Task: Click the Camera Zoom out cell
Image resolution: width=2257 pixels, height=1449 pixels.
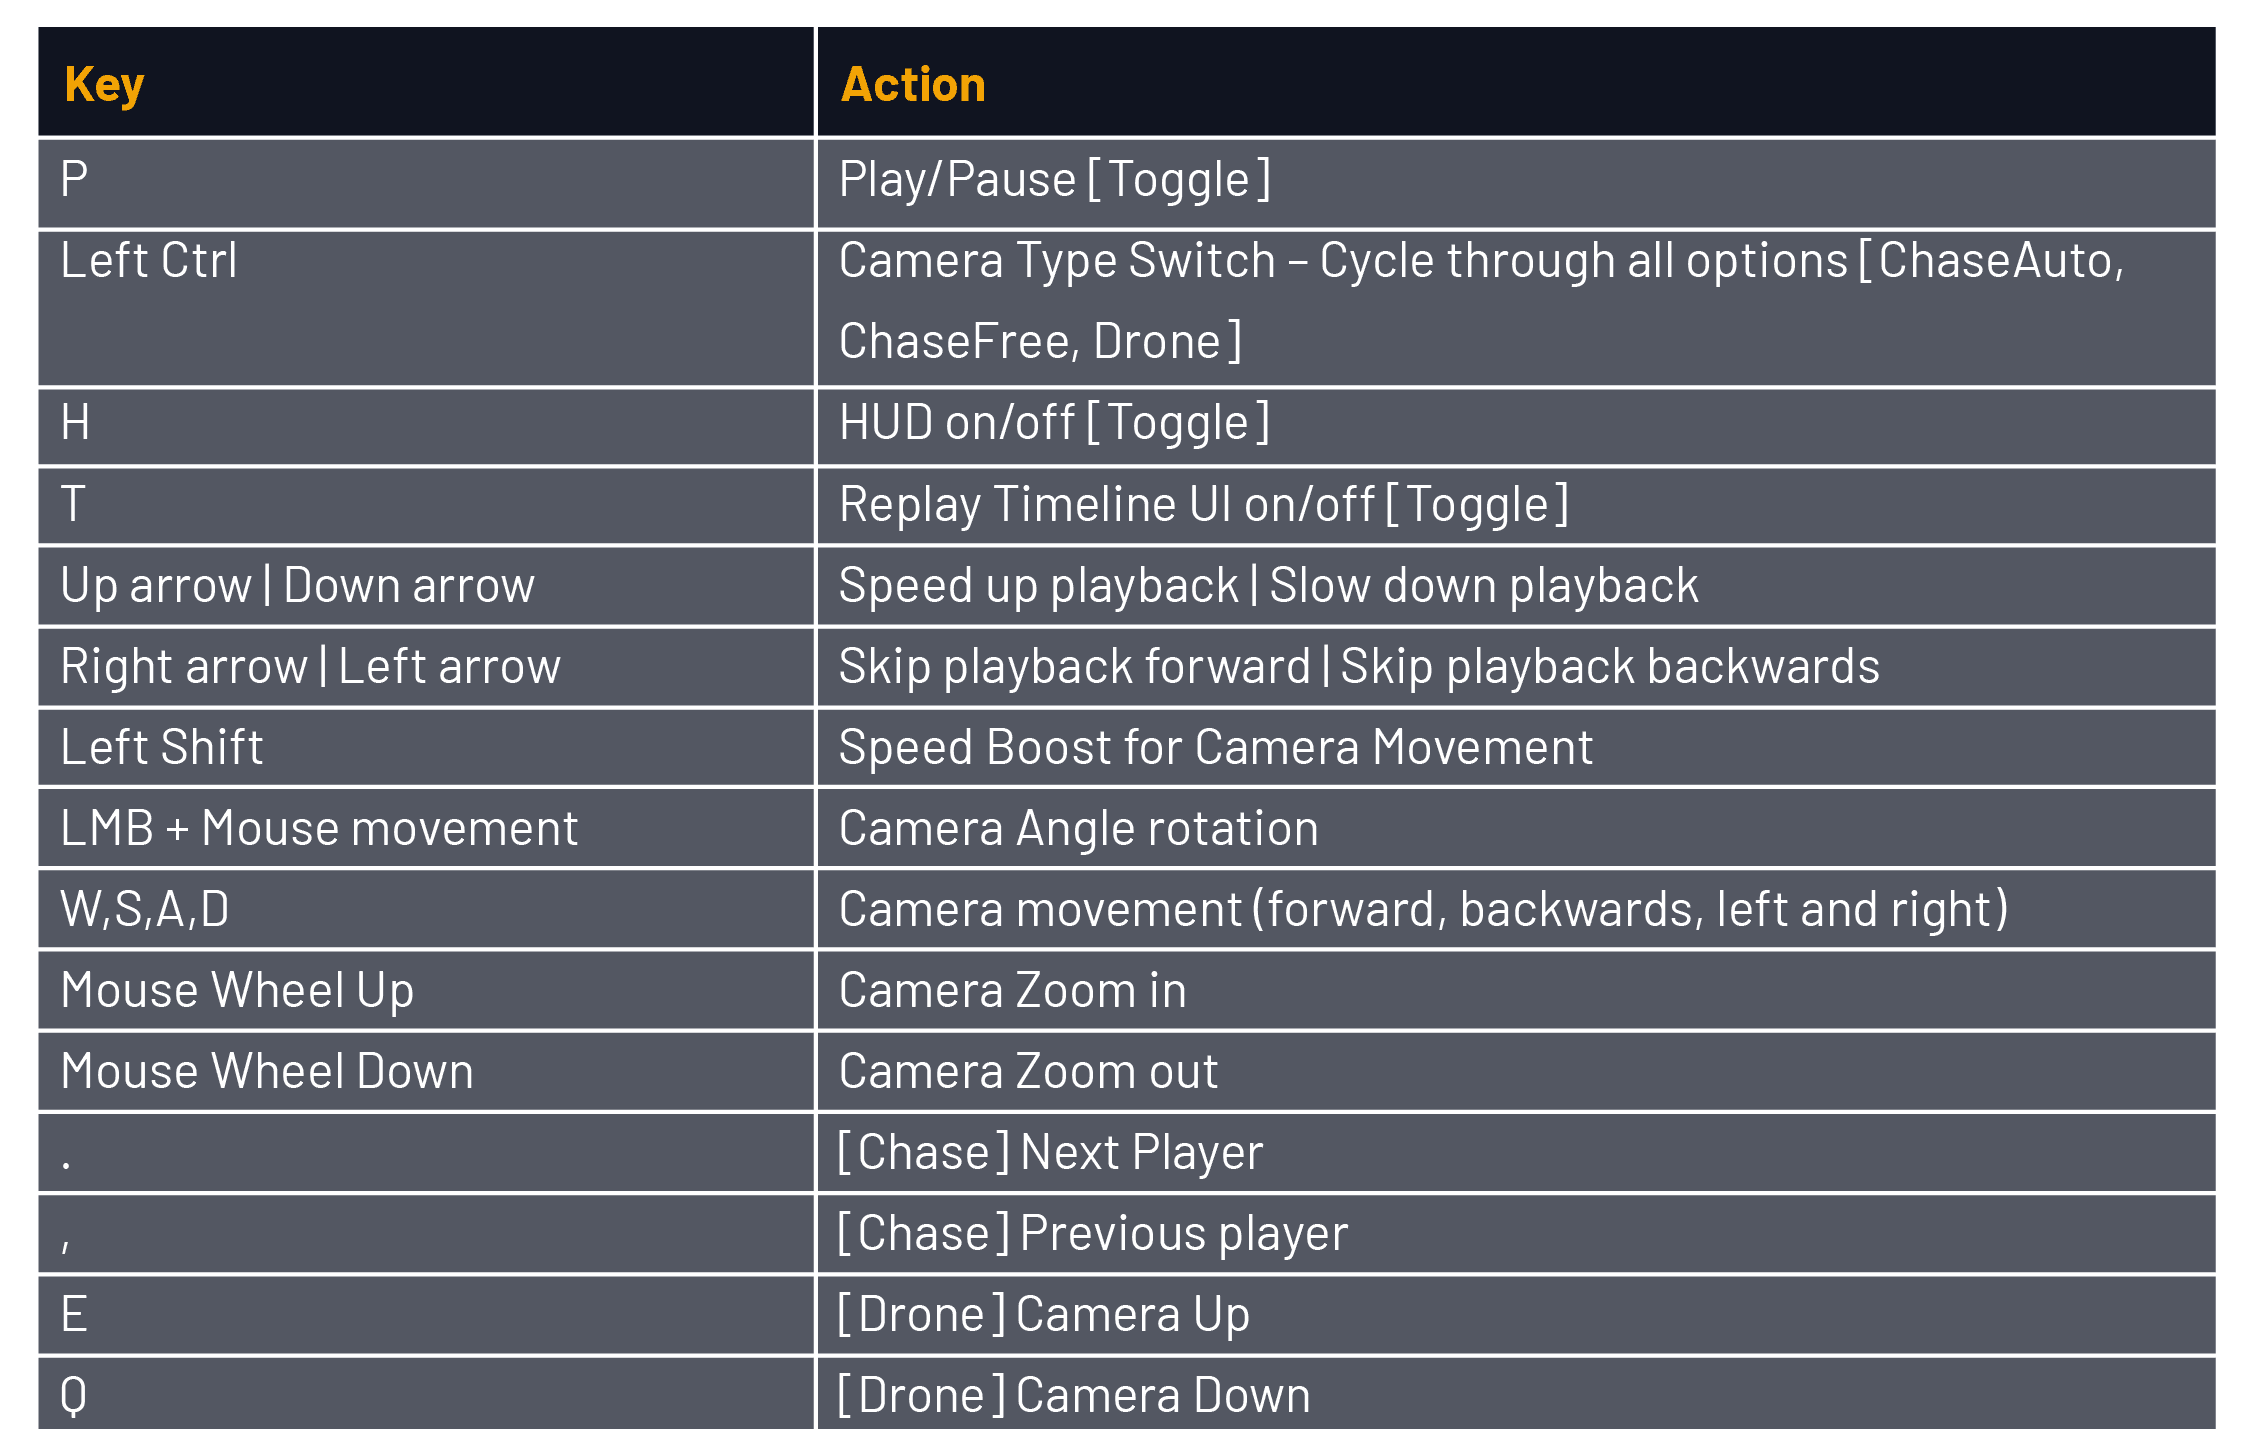Action: coord(1028,1071)
